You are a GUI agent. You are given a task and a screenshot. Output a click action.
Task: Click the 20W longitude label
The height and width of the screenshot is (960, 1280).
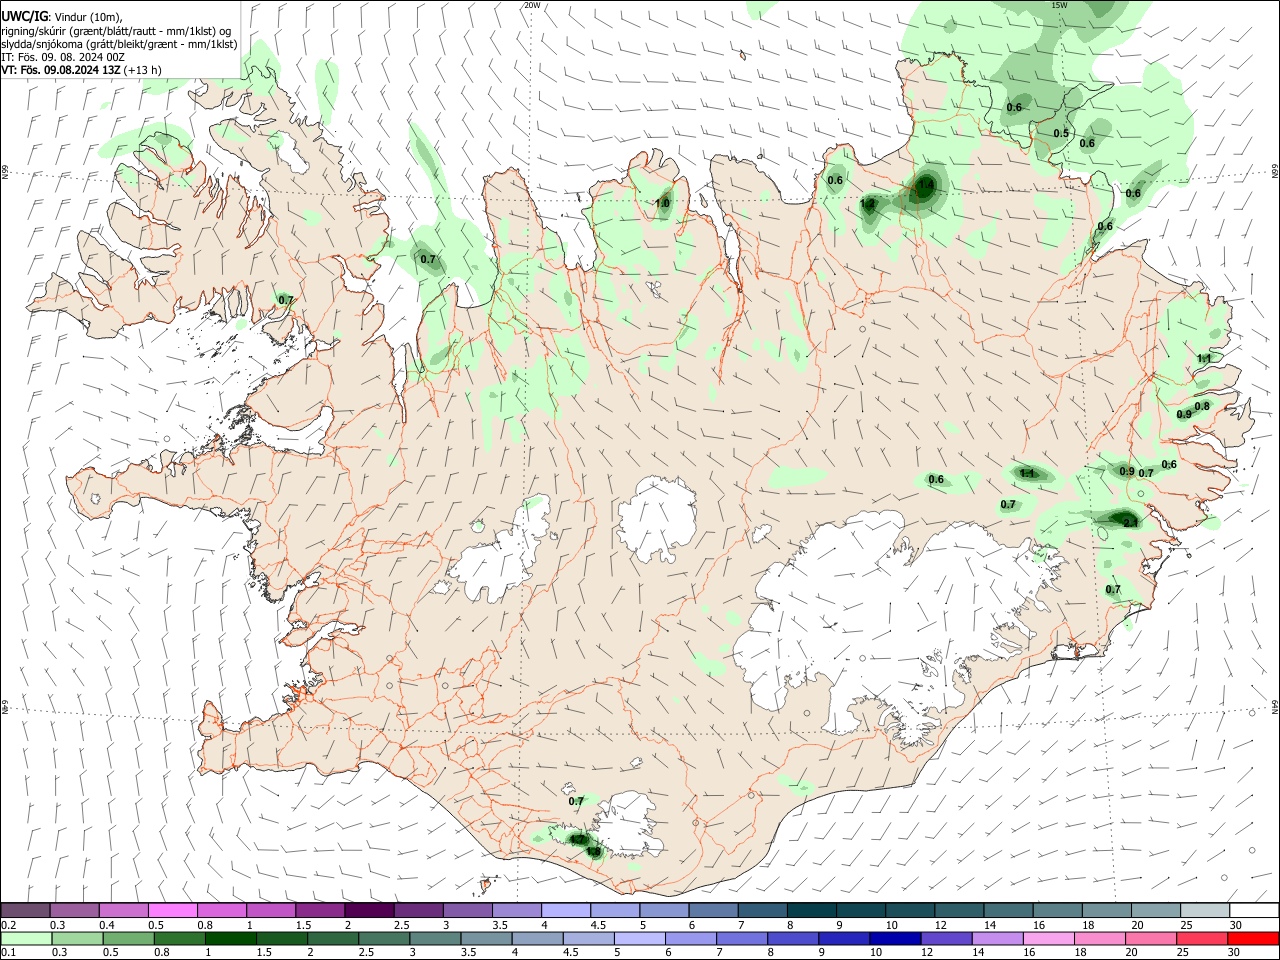pos(532,5)
